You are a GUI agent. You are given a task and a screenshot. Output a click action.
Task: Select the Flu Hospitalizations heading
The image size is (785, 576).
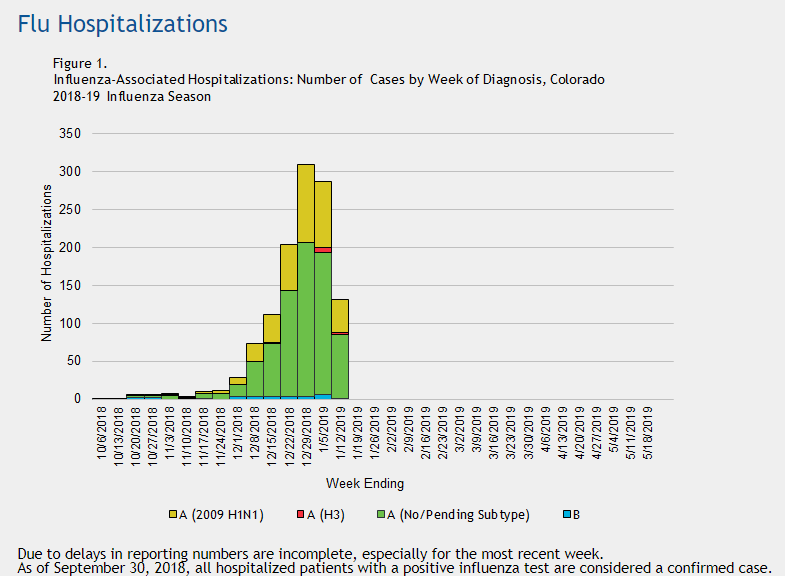click(122, 23)
